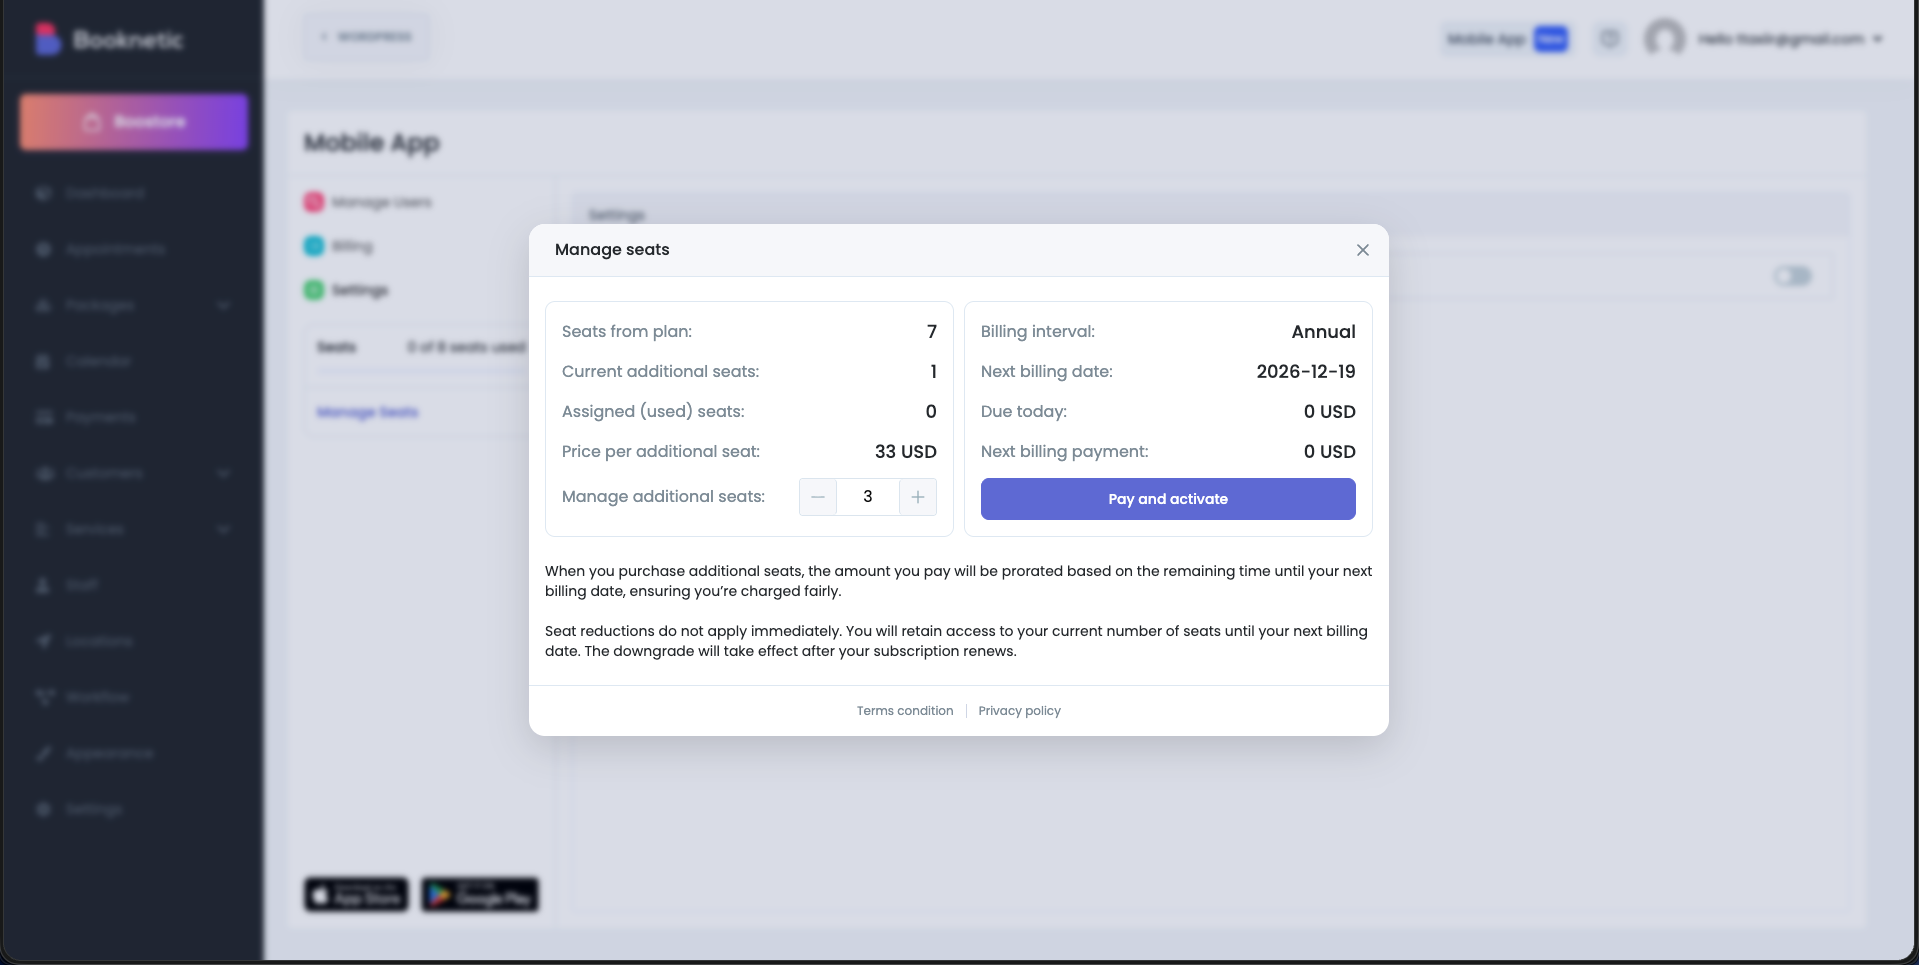Screen dimensions: 1919x965
Task: Click the Booknetic logo icon
Action: [x=47, y=39]
